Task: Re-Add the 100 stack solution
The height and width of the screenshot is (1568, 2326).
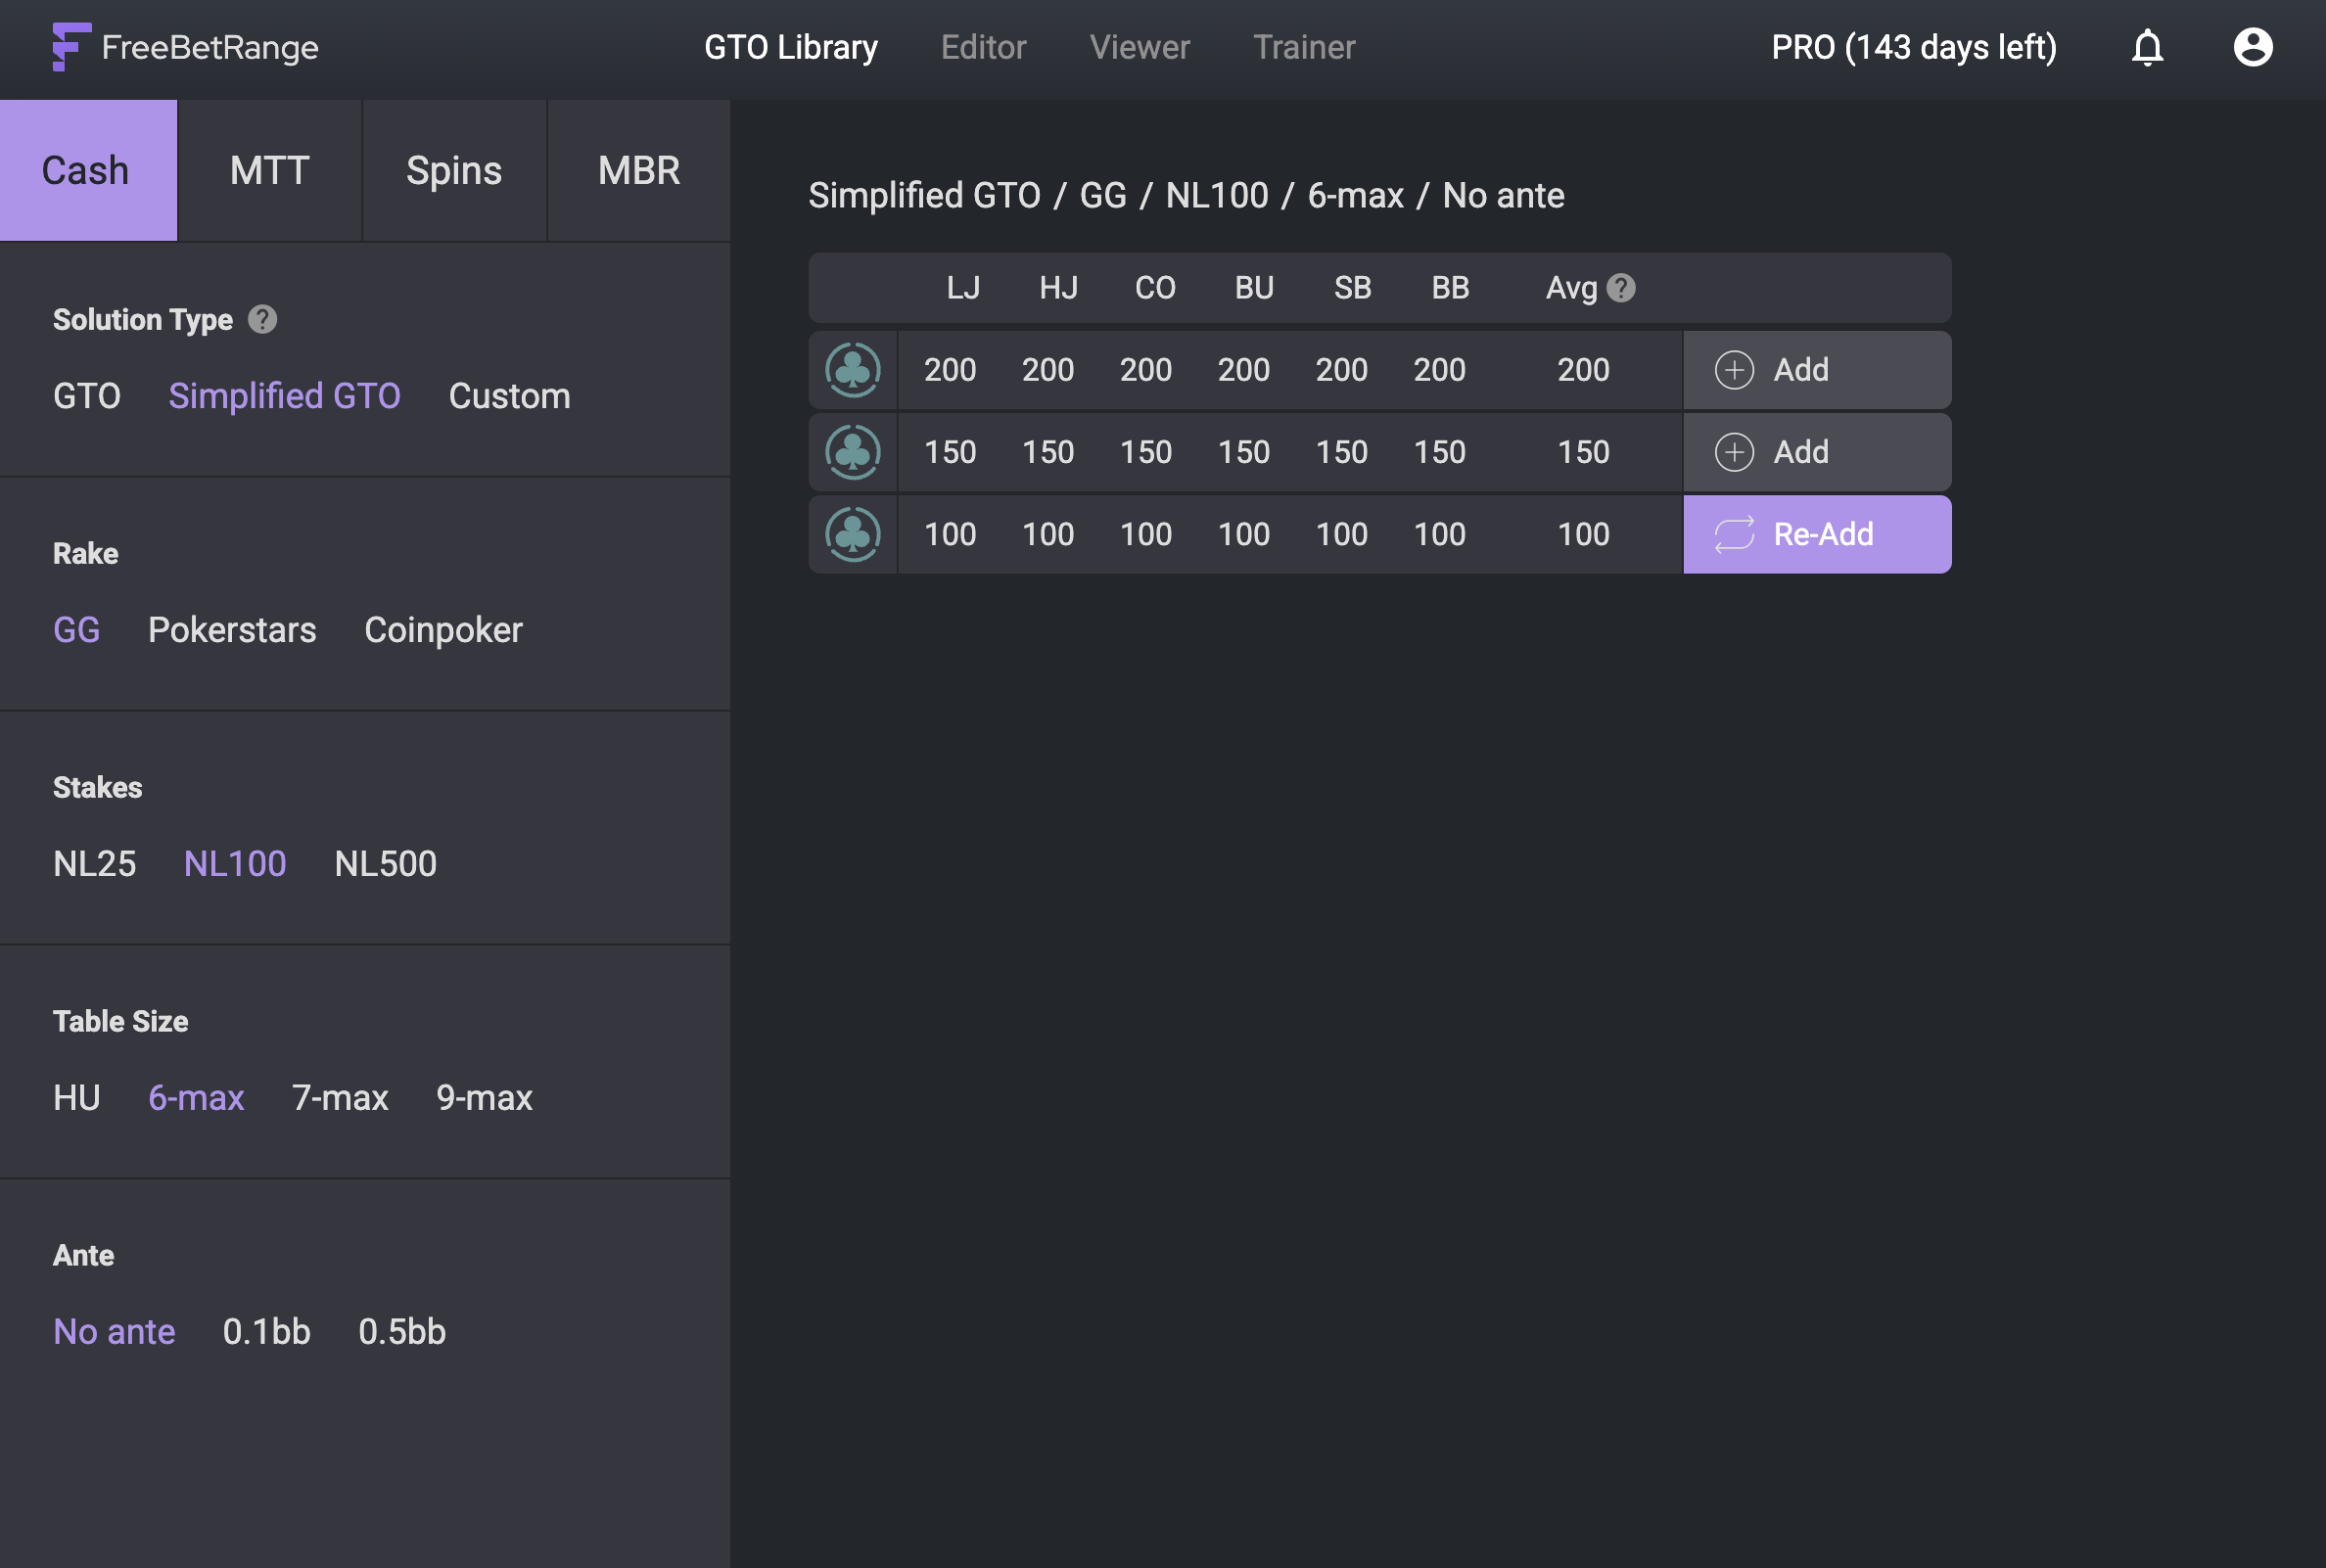Action: click(1816, 534)
